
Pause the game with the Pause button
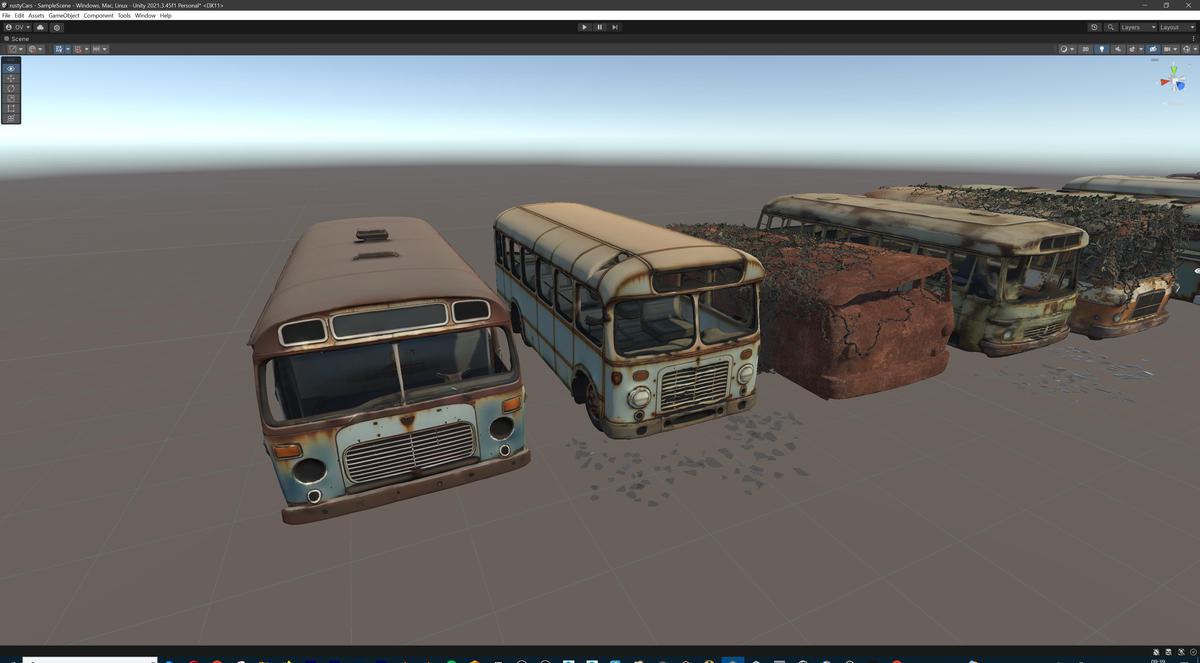click(x=599, y=27)
